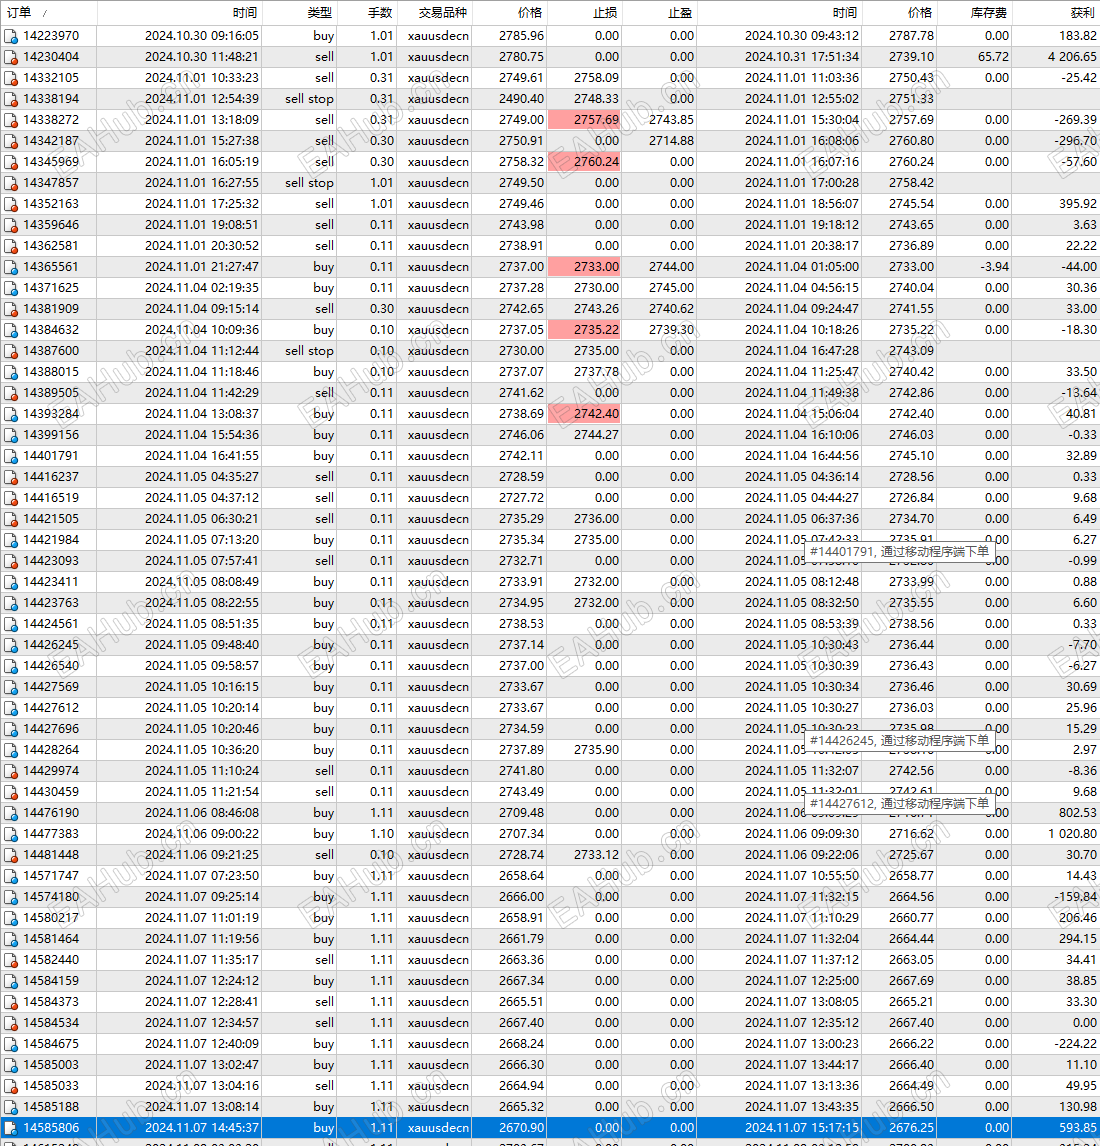
Task: Click open time 2024.10.30 11:48:21
Action: point(202,57)
